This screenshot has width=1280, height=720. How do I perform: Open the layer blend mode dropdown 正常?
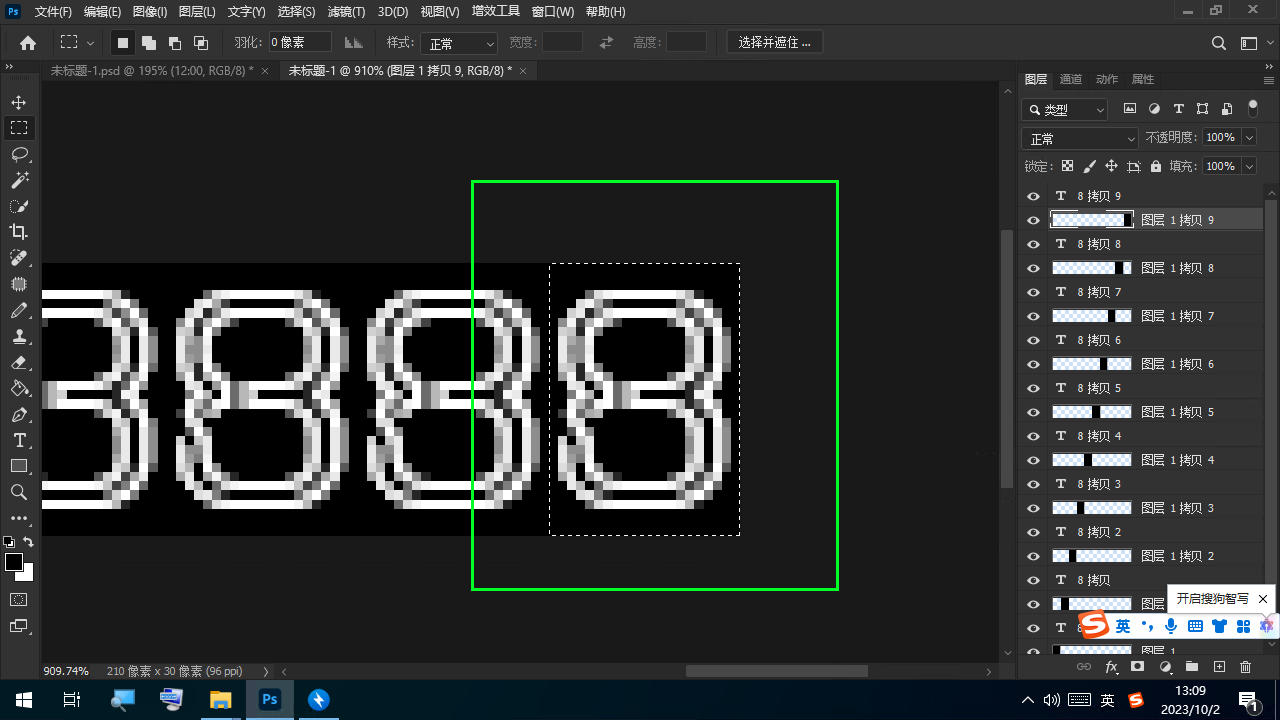[1080, 139]
